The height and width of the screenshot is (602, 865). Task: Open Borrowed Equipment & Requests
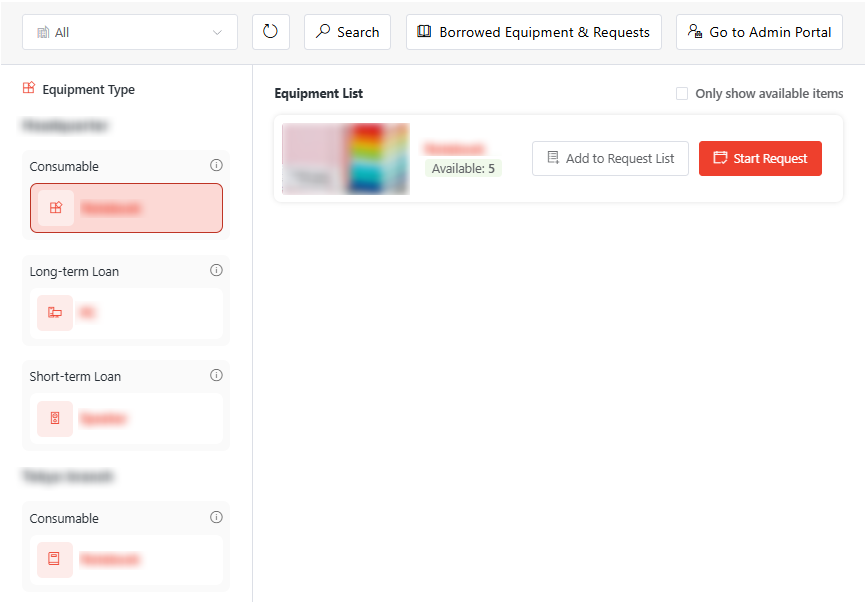pos(533,32)
